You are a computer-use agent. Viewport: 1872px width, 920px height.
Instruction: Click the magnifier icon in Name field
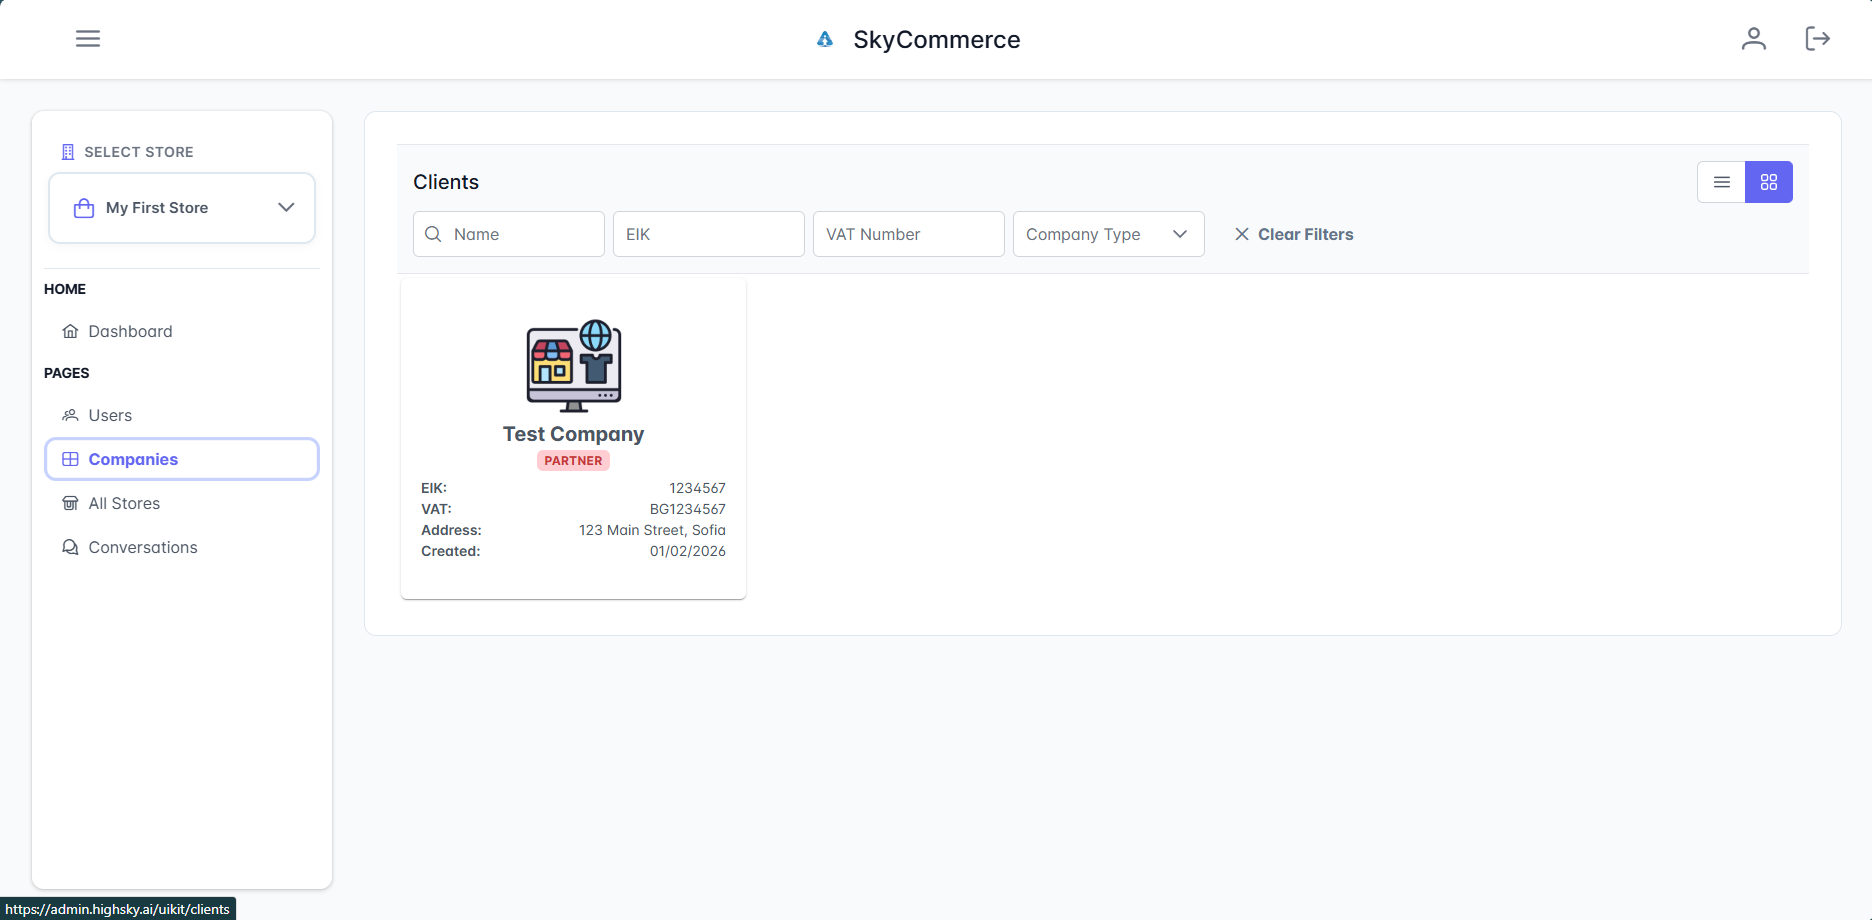(x=433, y=234)
